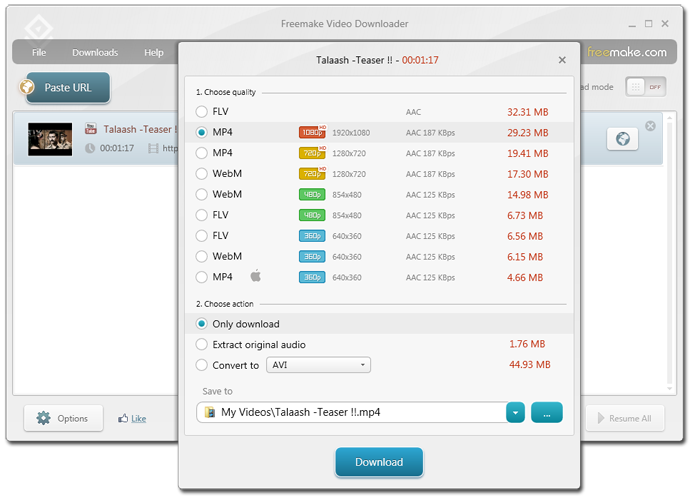Click the Talaash video thumbnail
This screenshot has height=500, width=700.
(50, 139)
